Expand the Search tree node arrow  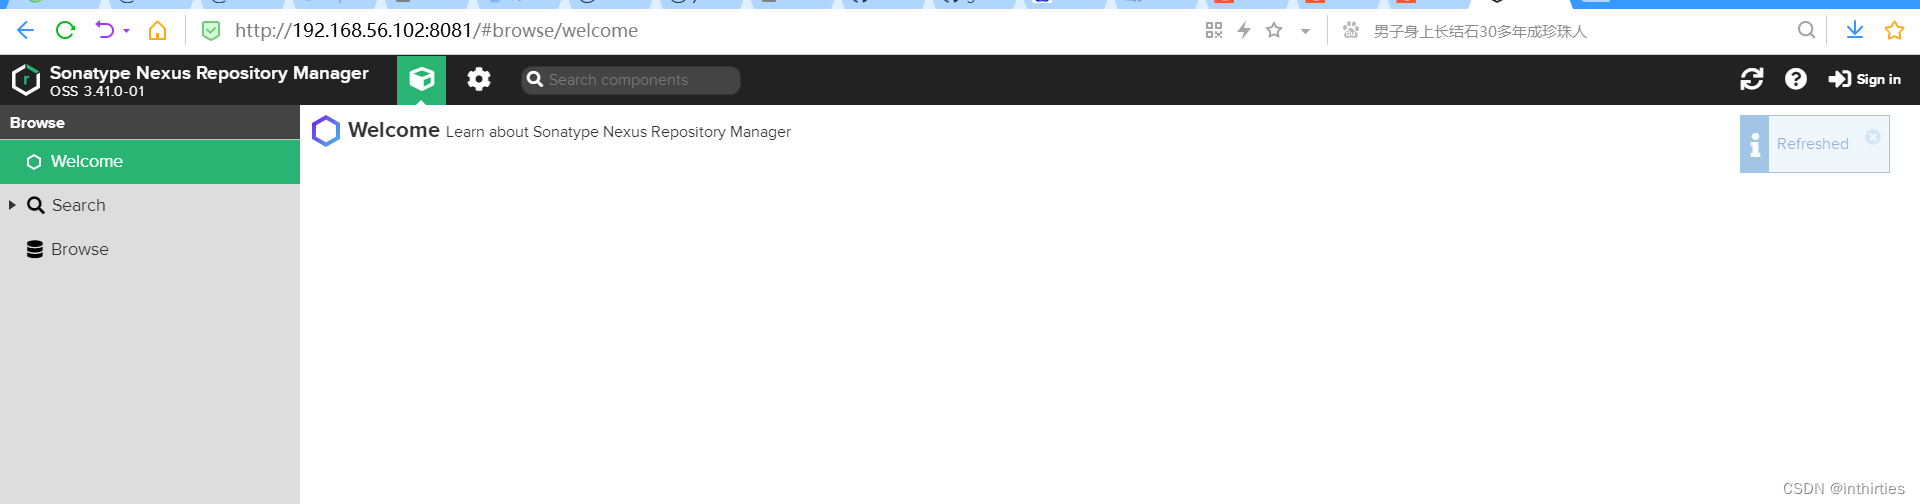(12, 205)
